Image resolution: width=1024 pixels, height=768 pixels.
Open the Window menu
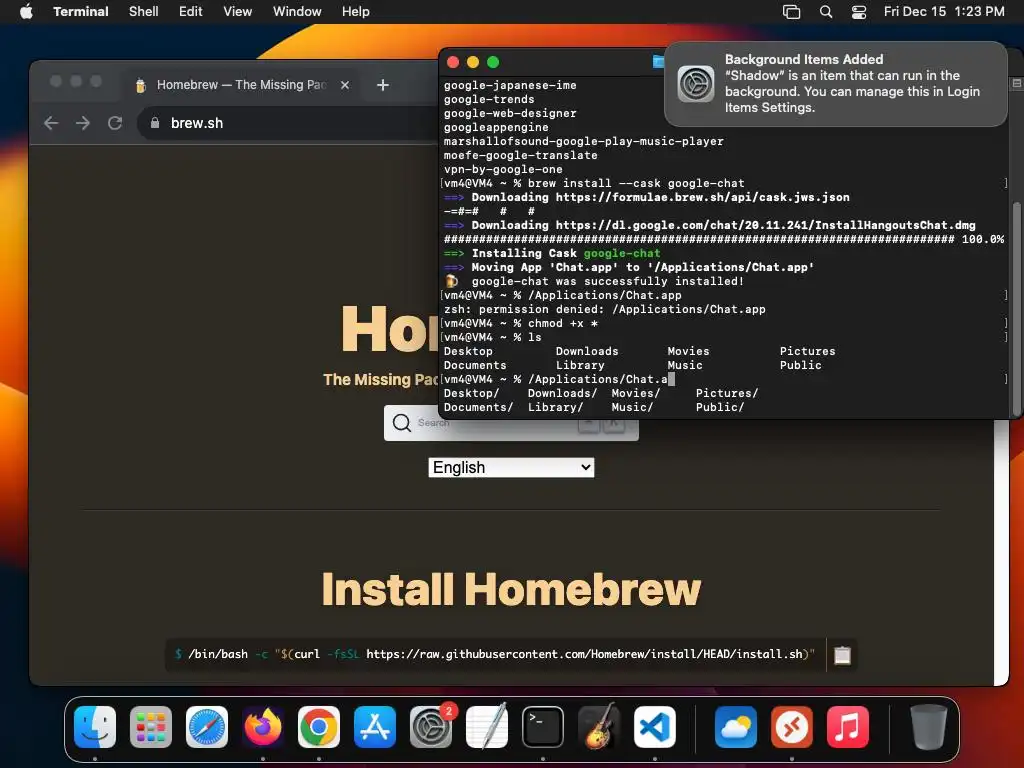(297, 11)
